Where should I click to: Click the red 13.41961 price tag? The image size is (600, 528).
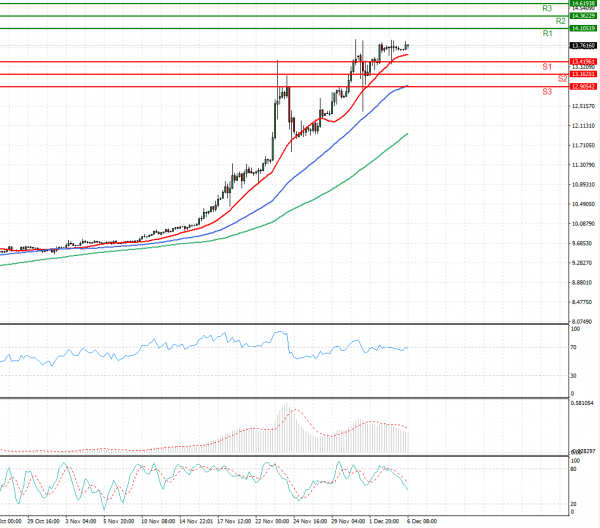pos(583,62)
